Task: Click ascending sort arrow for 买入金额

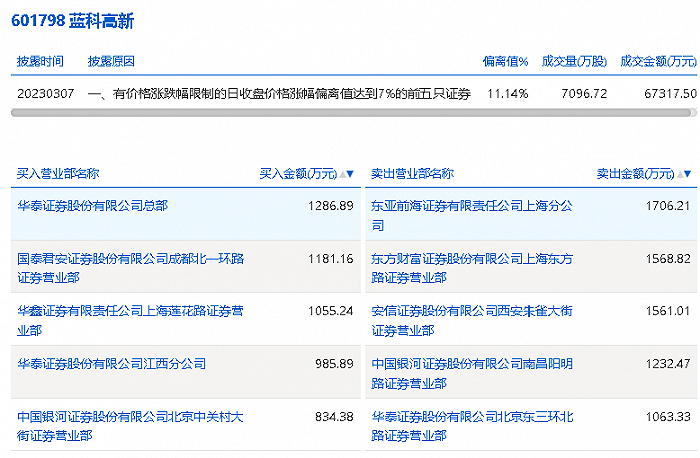Action: coord(342,174)
